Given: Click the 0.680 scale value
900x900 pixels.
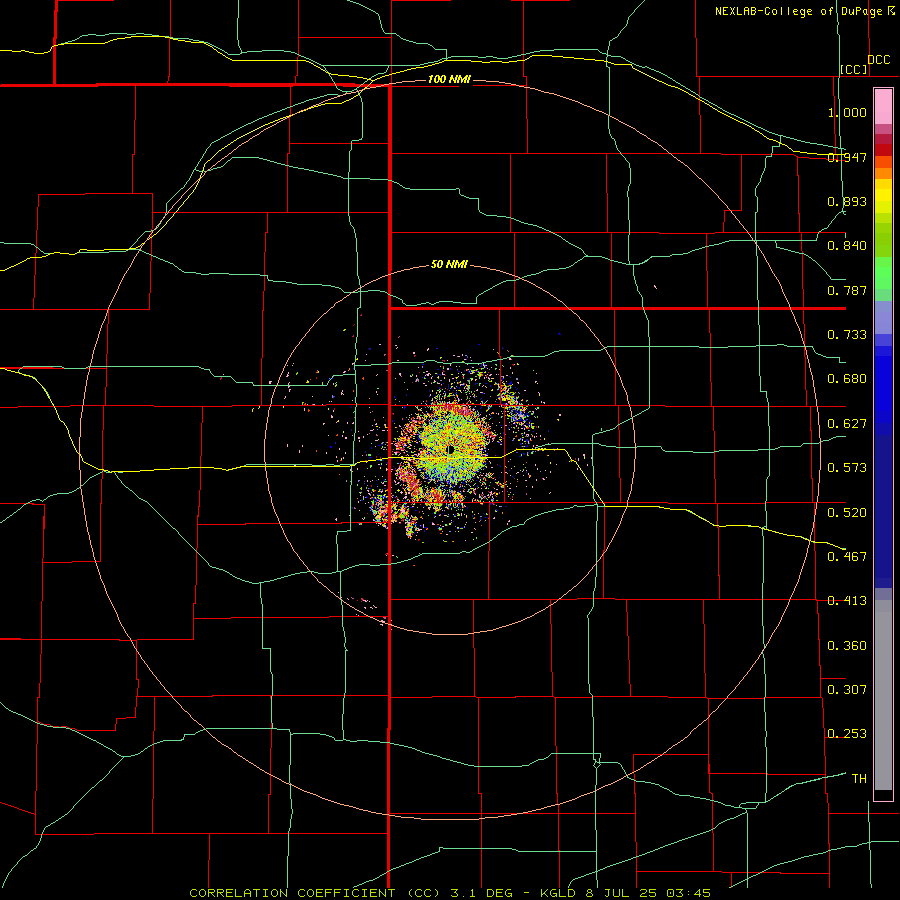Looking at the screenshot, I should pyautogui.click(x=847, y=379).
